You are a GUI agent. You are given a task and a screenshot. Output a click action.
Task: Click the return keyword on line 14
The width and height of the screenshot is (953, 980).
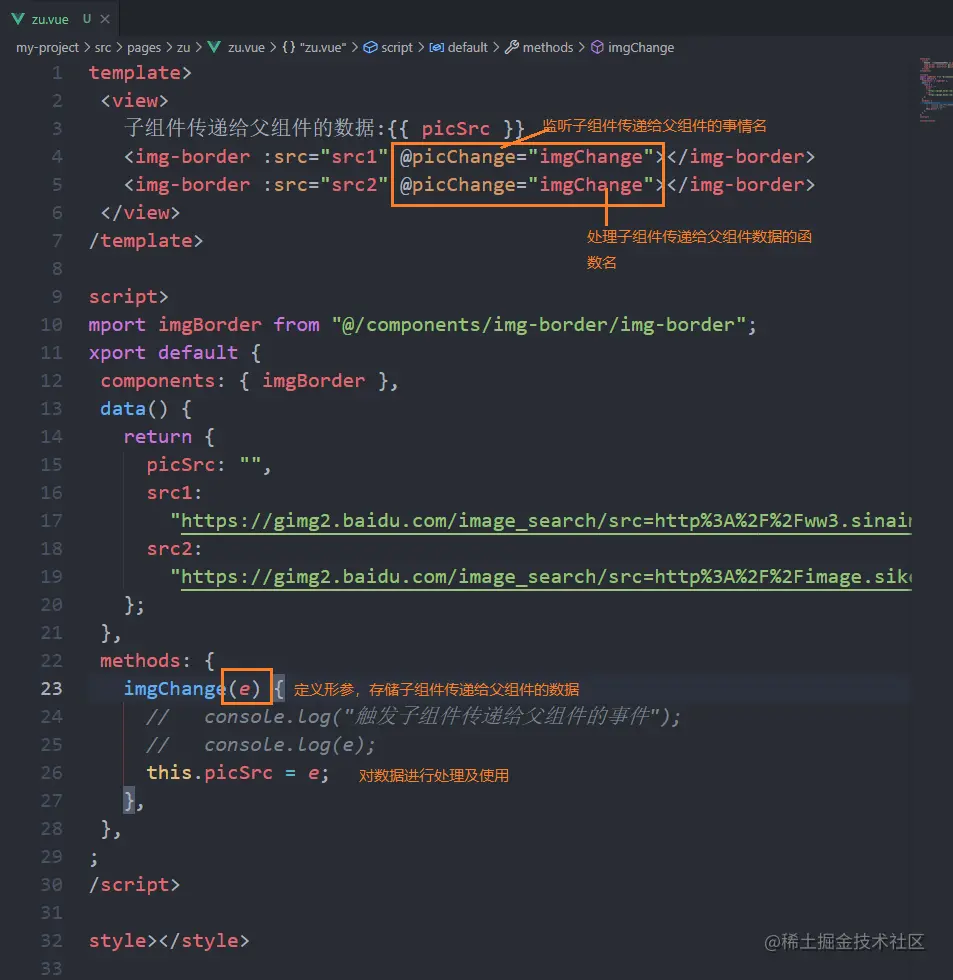pos(157,437)
